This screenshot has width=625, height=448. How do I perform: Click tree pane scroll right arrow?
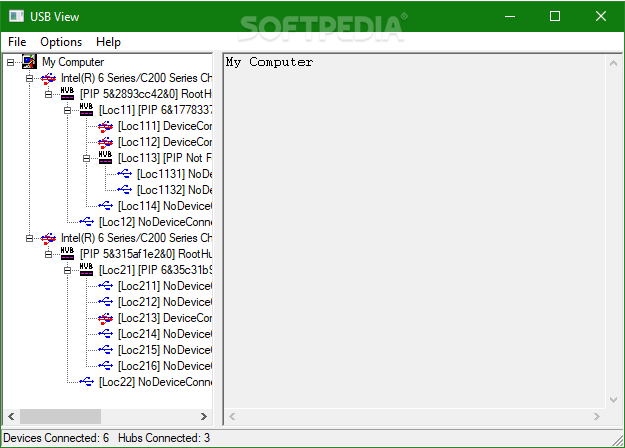pyautogui.click(x=204, y=417)
